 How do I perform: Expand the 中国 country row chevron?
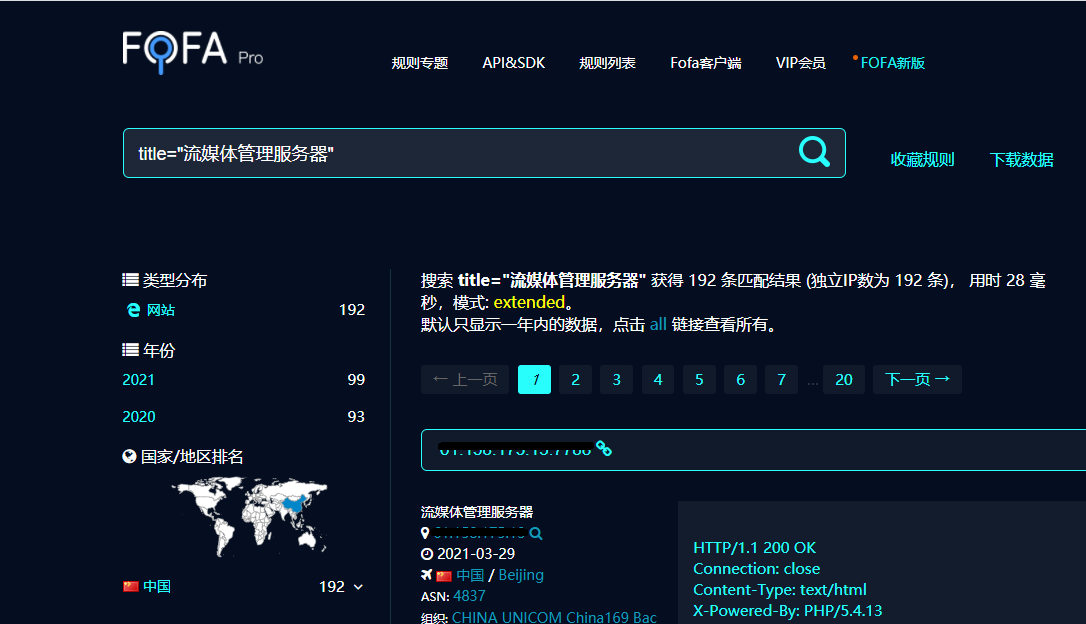358,587
